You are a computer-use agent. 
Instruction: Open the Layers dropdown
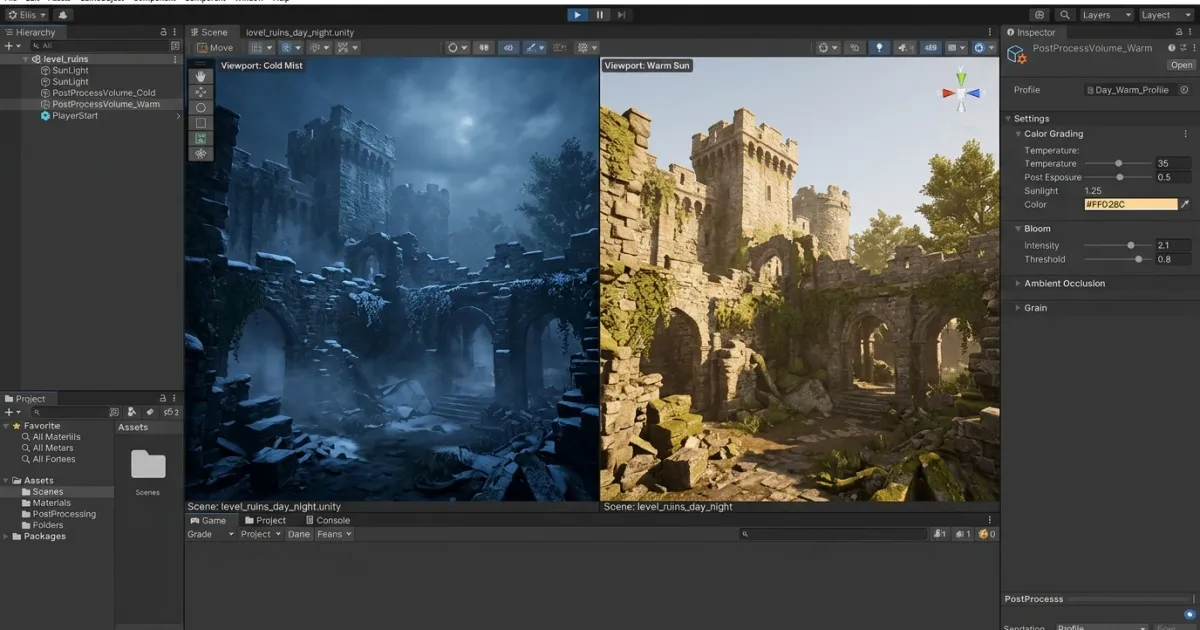(x=1107, y=15)
